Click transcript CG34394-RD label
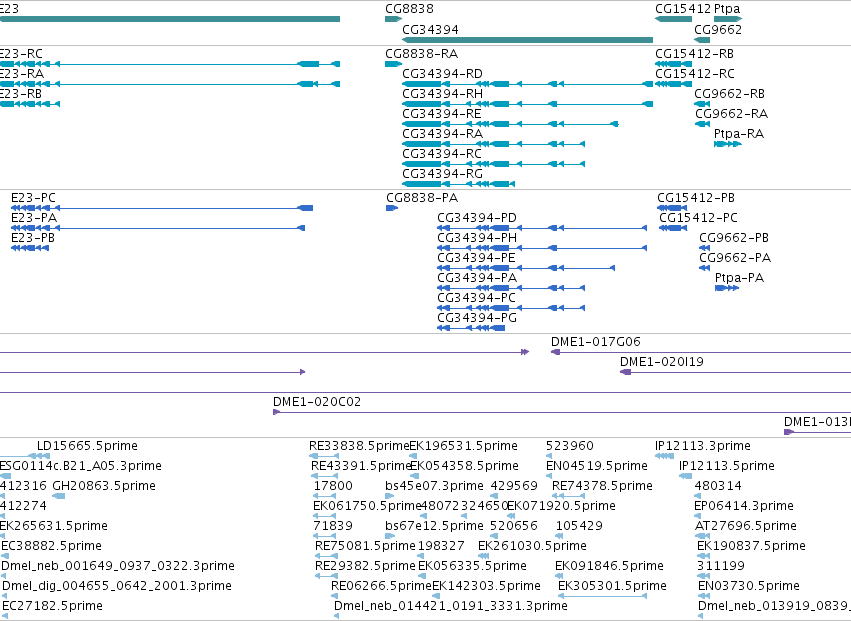This screenshot has height=621, width=851. pos(442,74)
